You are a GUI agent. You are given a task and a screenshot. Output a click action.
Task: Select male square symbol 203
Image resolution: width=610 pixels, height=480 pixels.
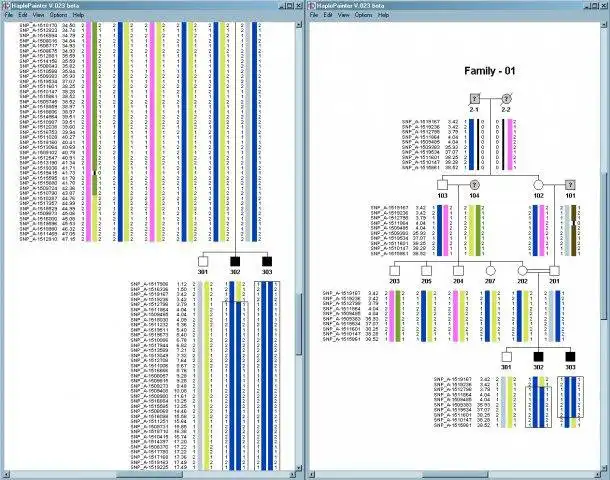click(394, 270)
